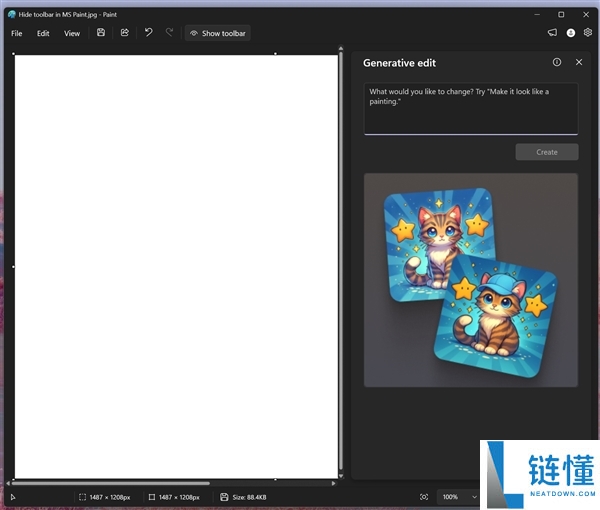Click the Paint app icon in title bar

click(x=12, y=15)
